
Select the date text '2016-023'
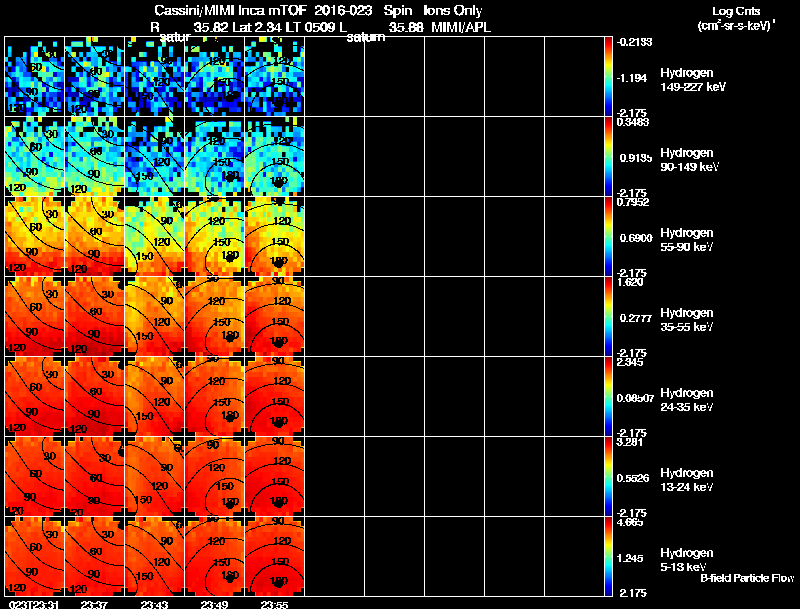tap(342, 11)
